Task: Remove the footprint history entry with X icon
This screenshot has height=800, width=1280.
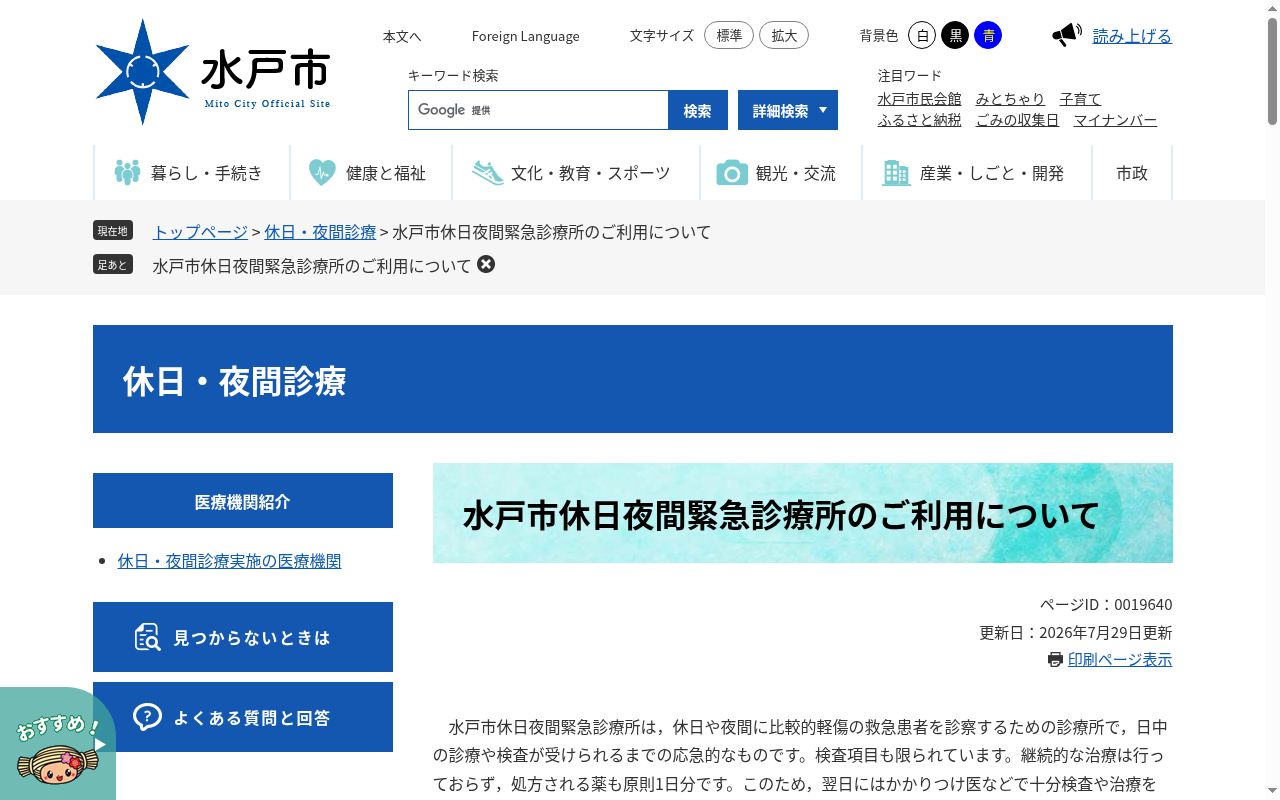Action: point(486,264)
